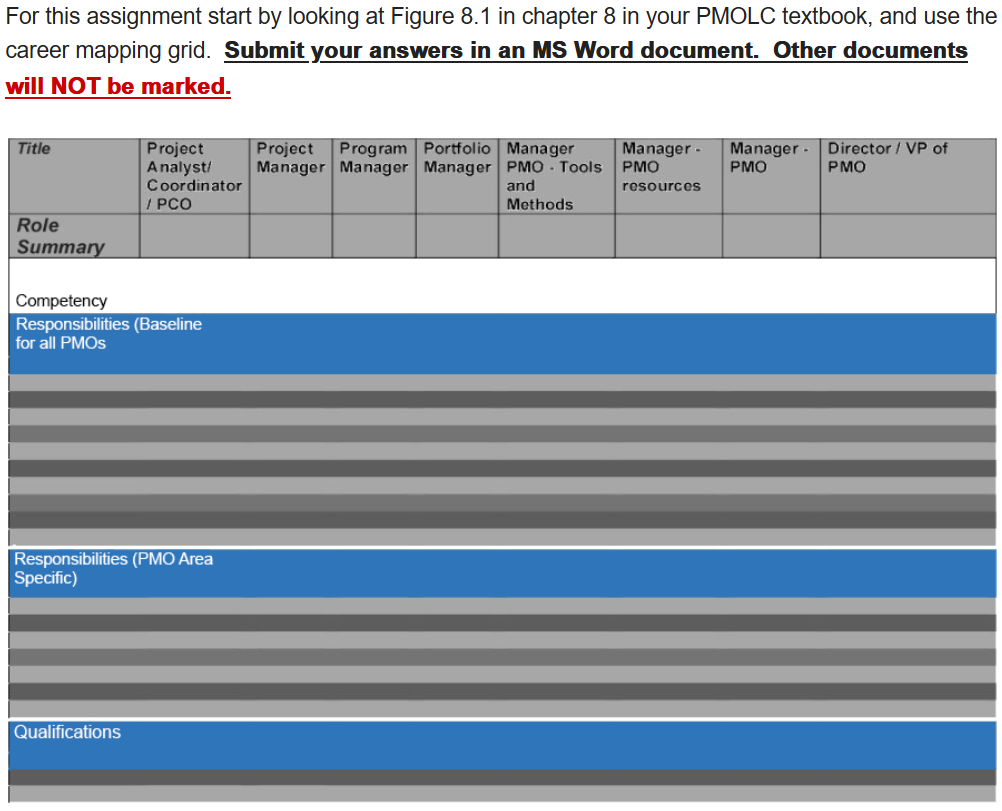The height and width of the screenshot is (811, 1002).
Task: Click the Role Summary cell under Portfolio Manager
Action: click(x=455, y=235)
